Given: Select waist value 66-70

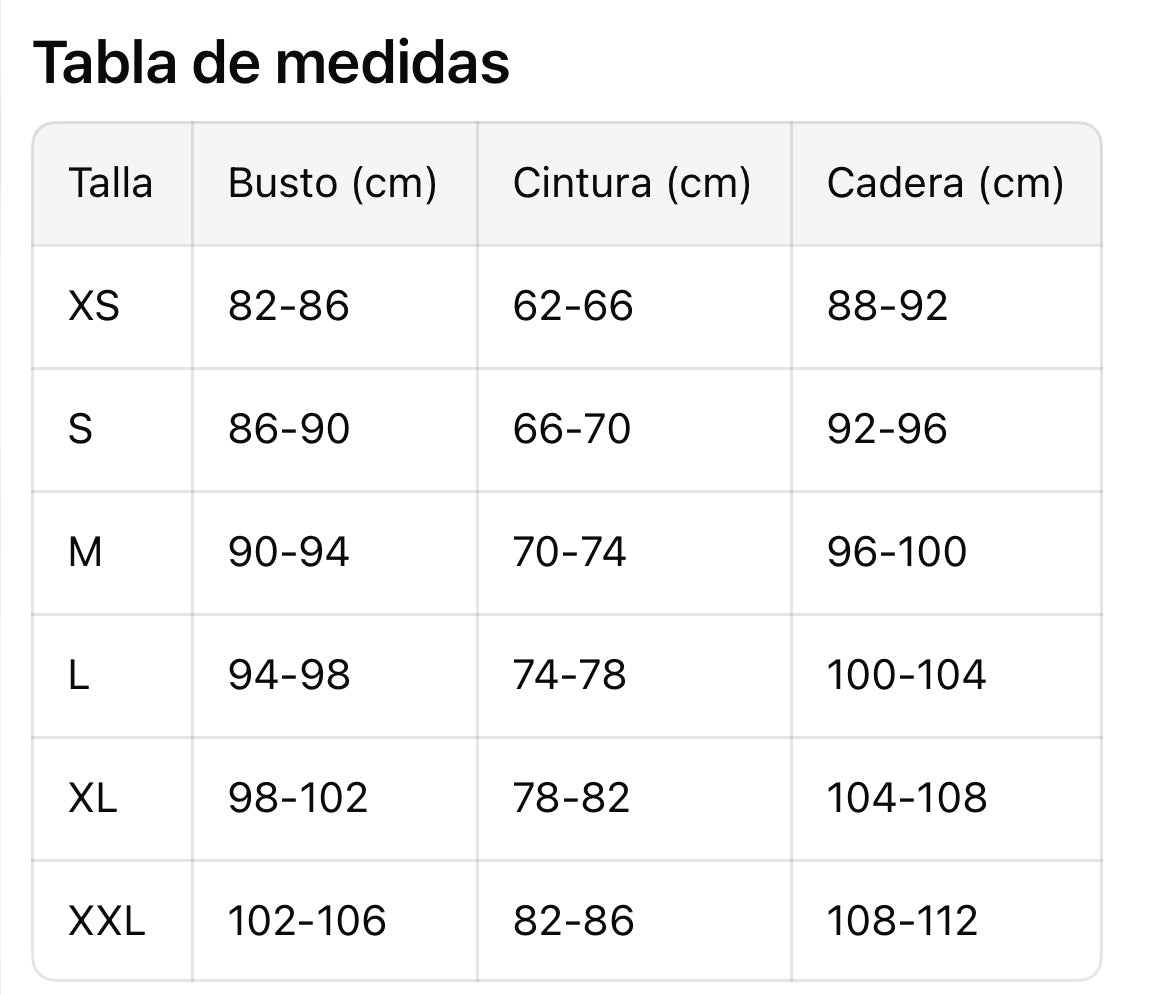Looking at the screenshot, I should tap(572, 429).
